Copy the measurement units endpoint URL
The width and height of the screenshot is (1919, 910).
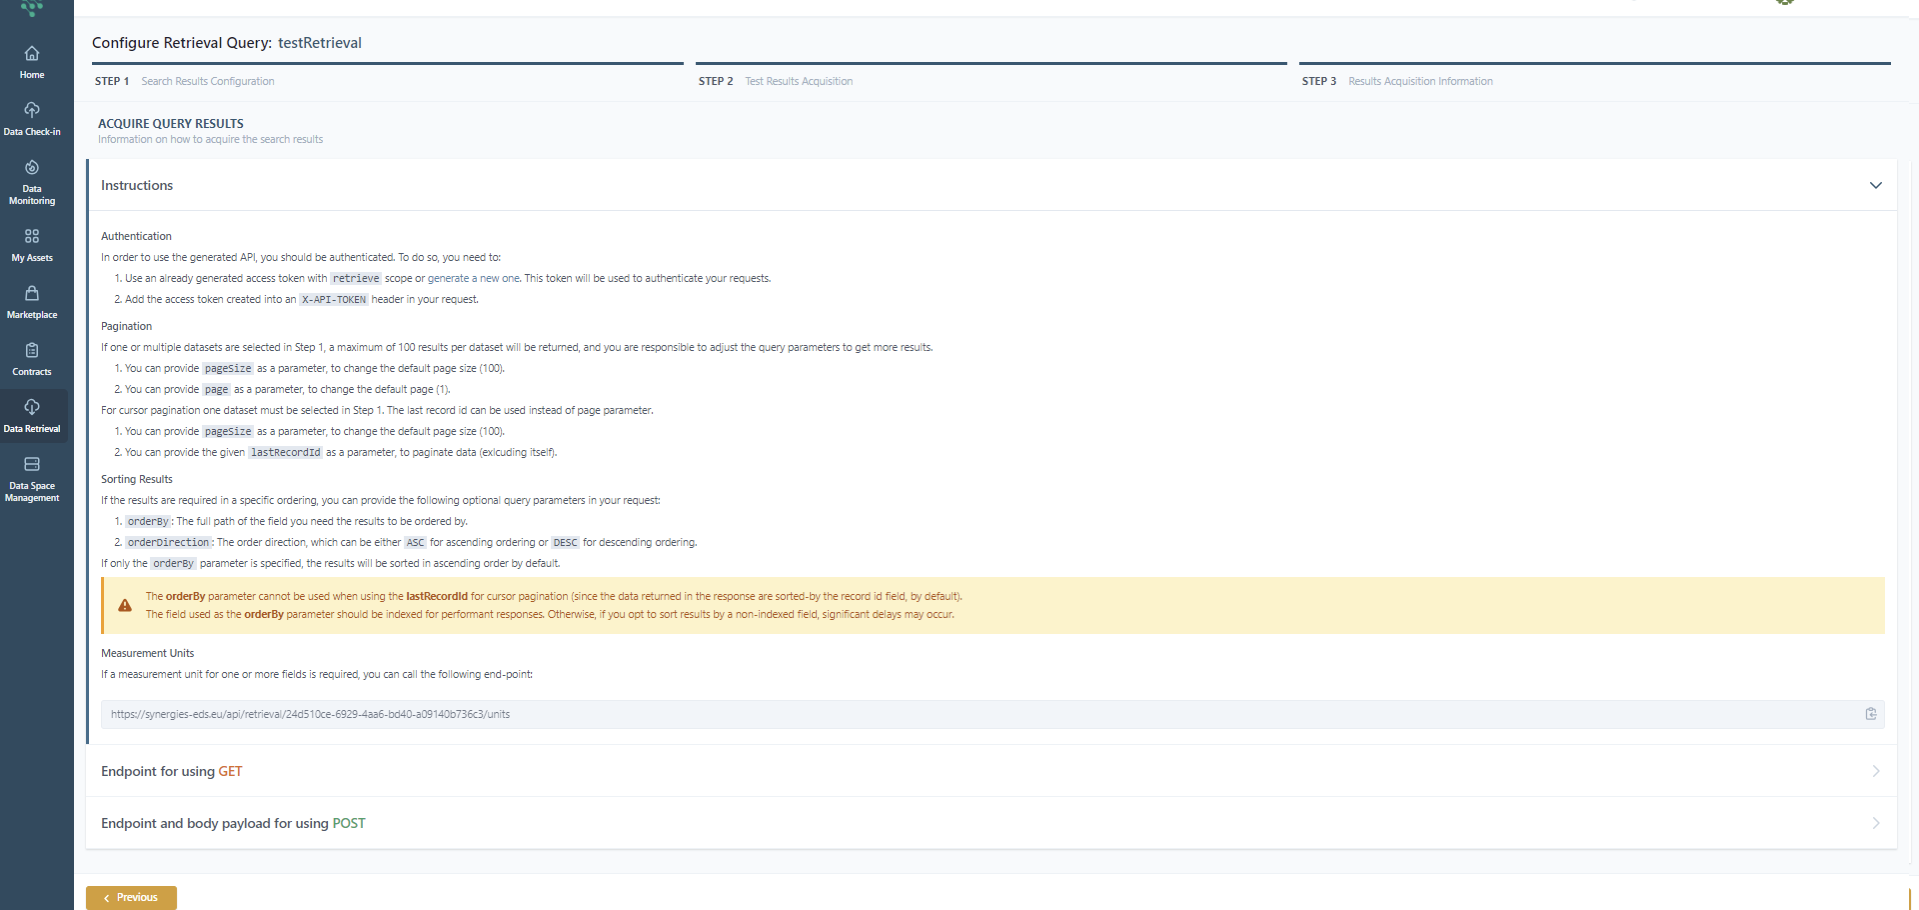(1870, 714)
